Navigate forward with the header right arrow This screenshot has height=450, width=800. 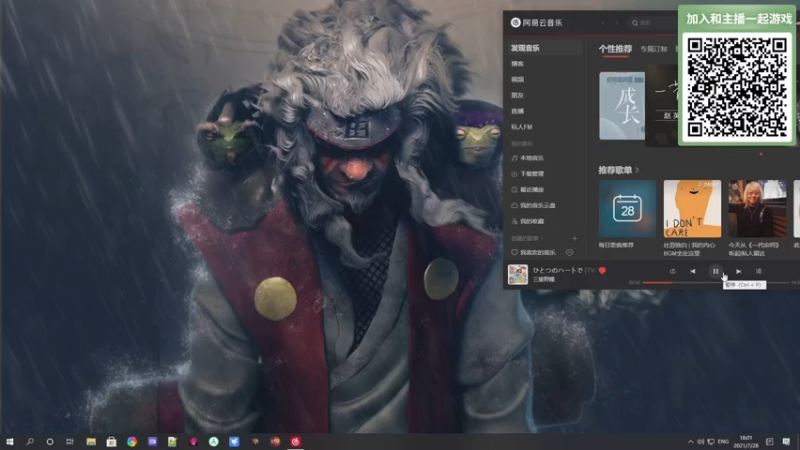click(617, 23)
